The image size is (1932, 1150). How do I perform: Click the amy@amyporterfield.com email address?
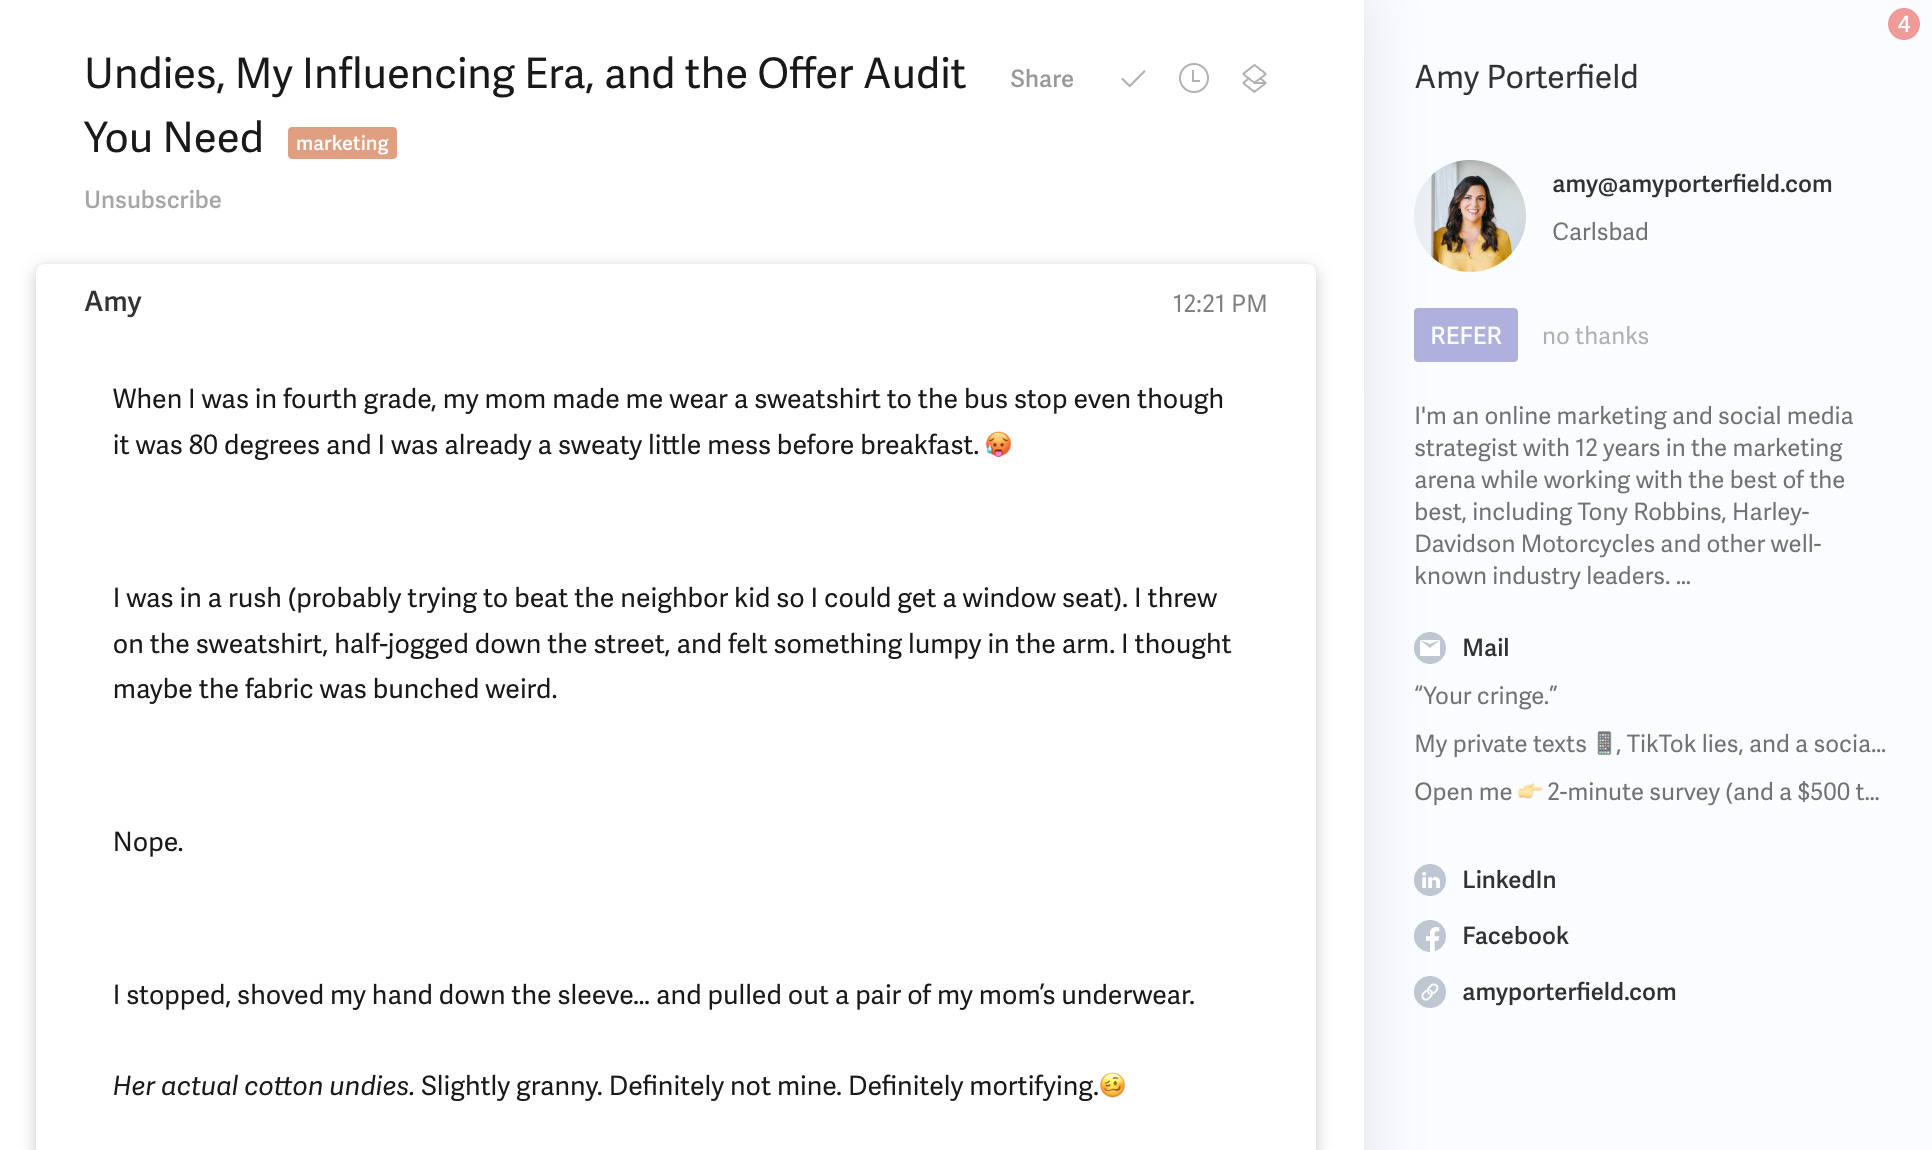click(1692, 184)
